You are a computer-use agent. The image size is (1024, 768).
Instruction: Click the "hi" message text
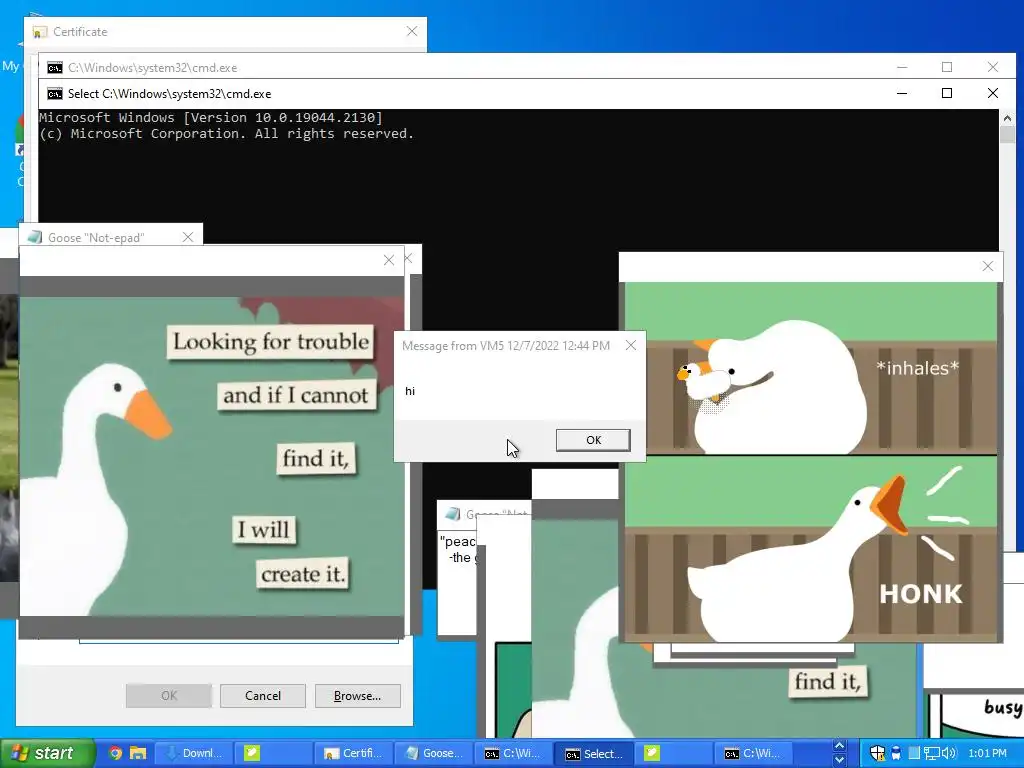[x=410, y=391]
